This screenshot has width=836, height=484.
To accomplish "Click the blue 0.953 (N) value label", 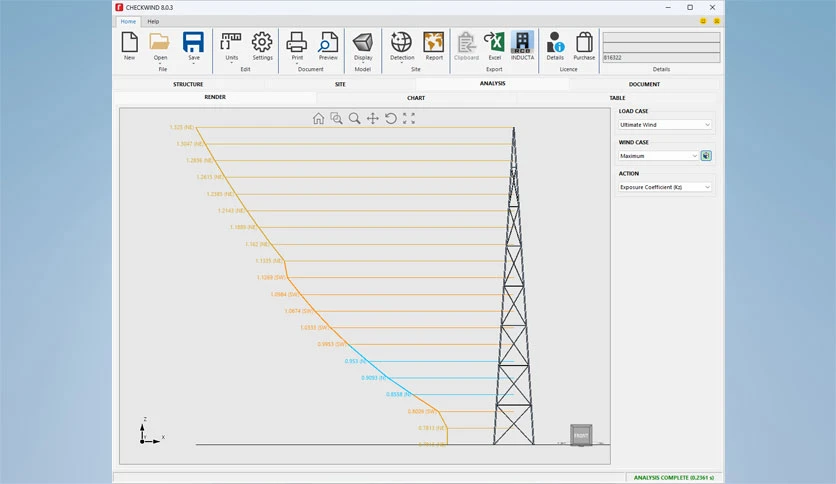I will tap(355, 361).
